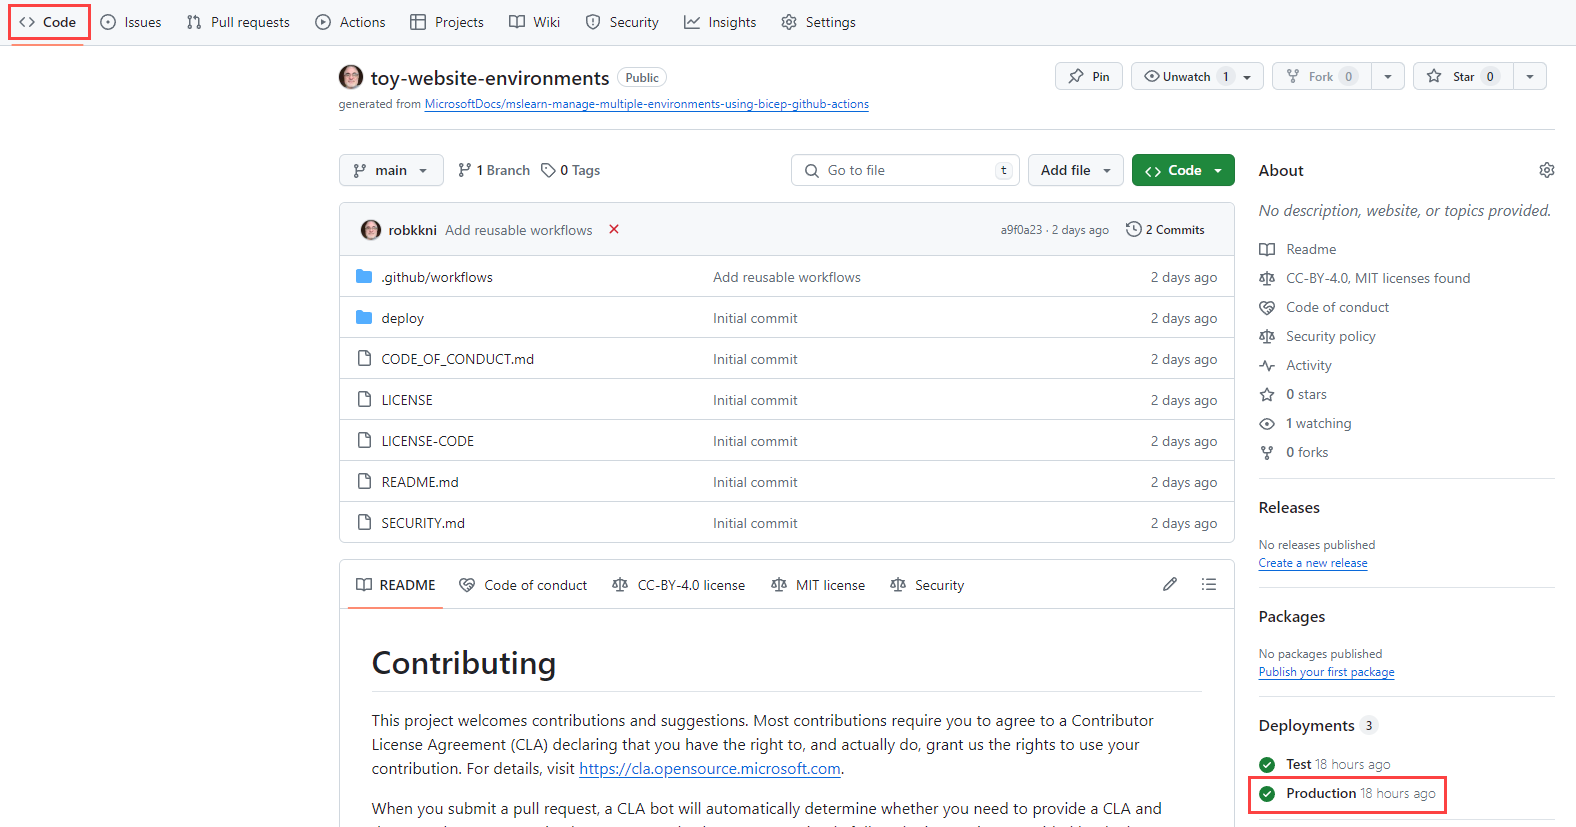This screenshot has width=1576, height=827.
Task: Open the README.md file
Action: click(420, 482)
